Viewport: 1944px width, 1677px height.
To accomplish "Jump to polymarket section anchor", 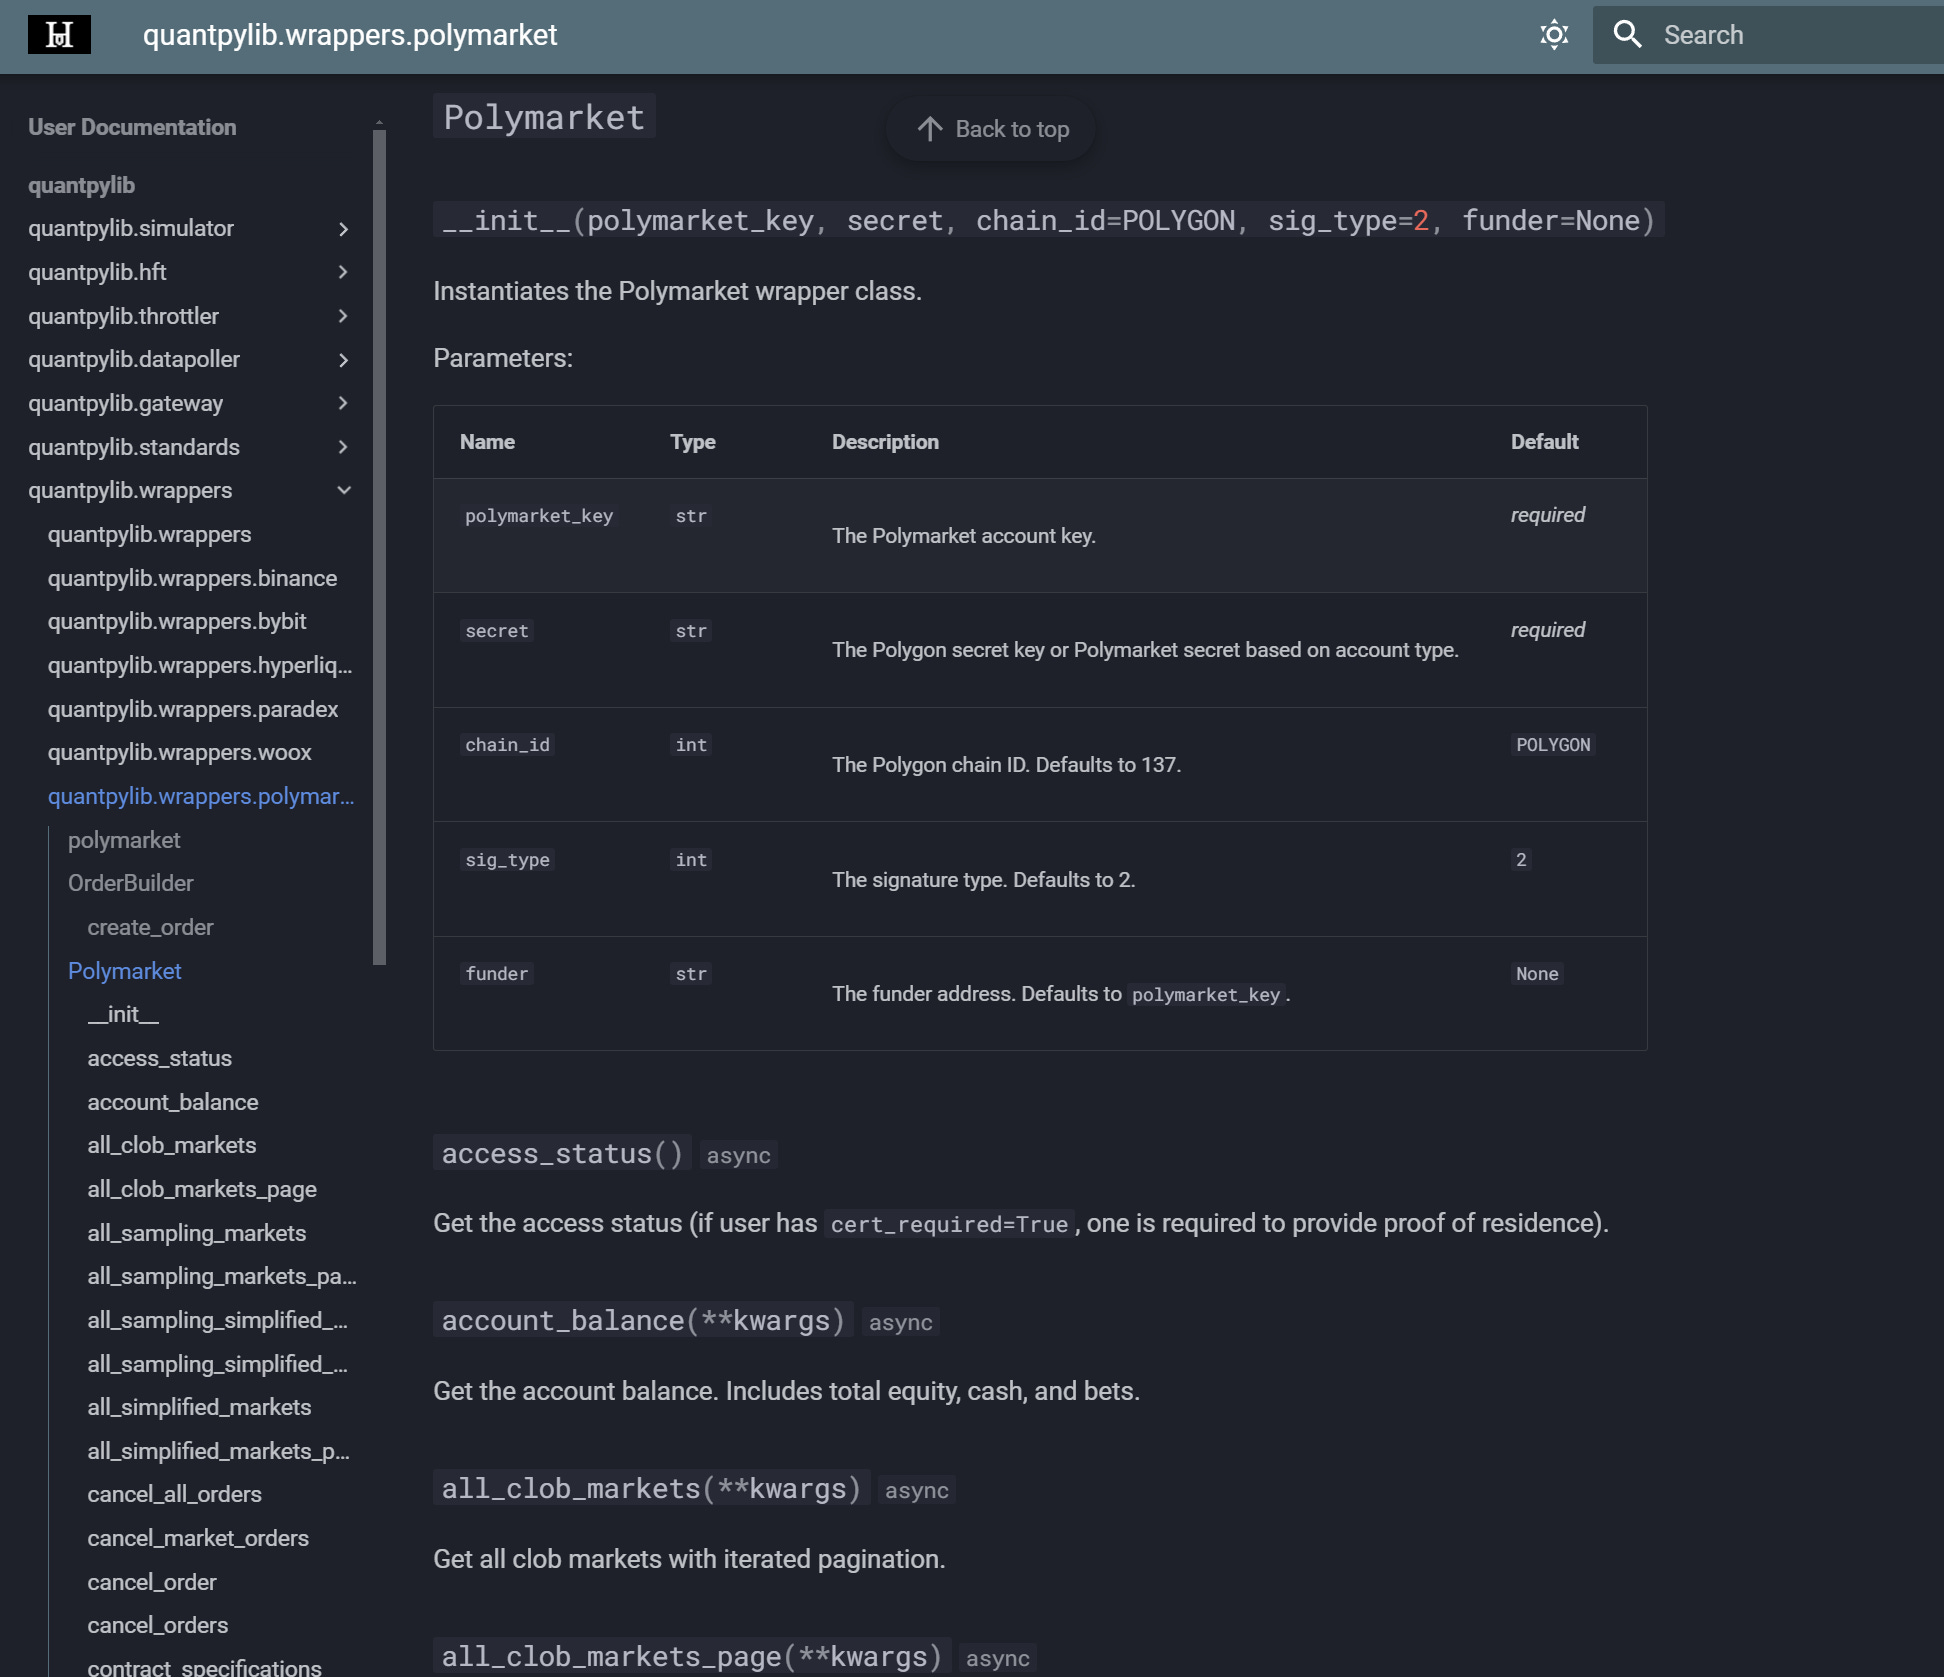I will point(124,840).
